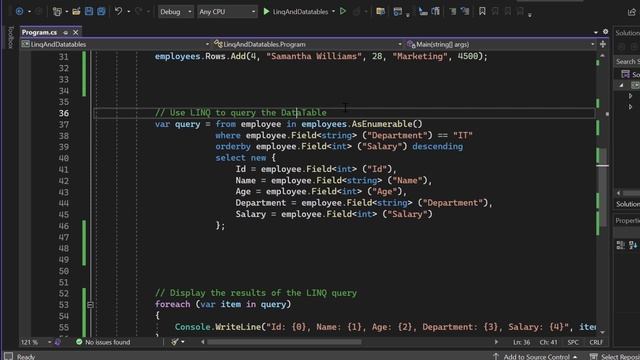Click the CRLF line ending indicator
Image resolution: width=640 pixels, height=360 pixels.
click(596, 342)
